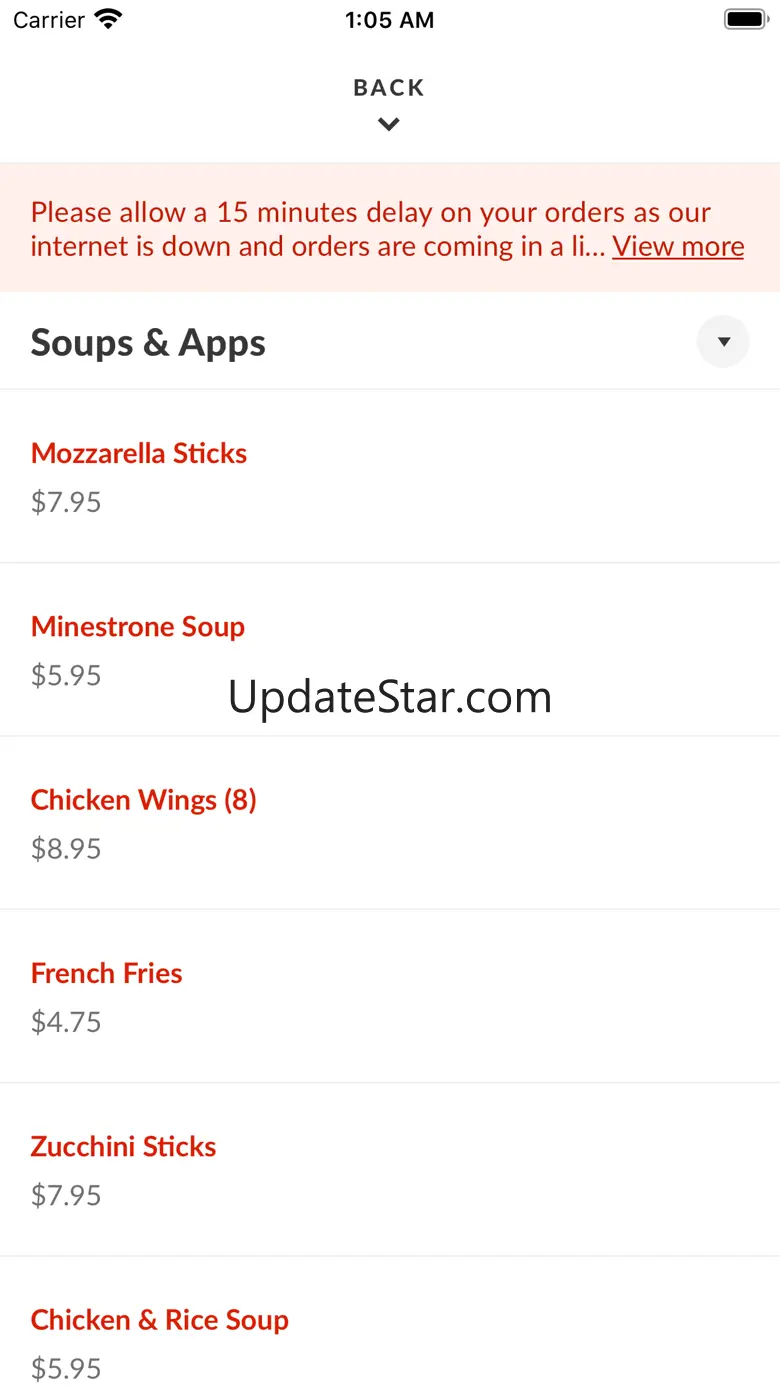The image size is (780, 1387).
Task: Tap the Soups & Apps heading
Action: [148, 343]
